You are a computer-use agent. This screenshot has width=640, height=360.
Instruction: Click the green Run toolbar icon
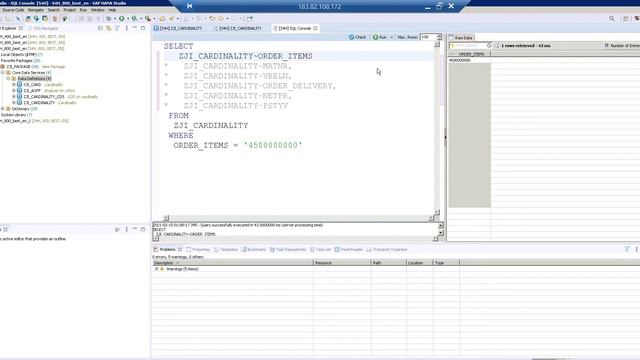point(122,18)
